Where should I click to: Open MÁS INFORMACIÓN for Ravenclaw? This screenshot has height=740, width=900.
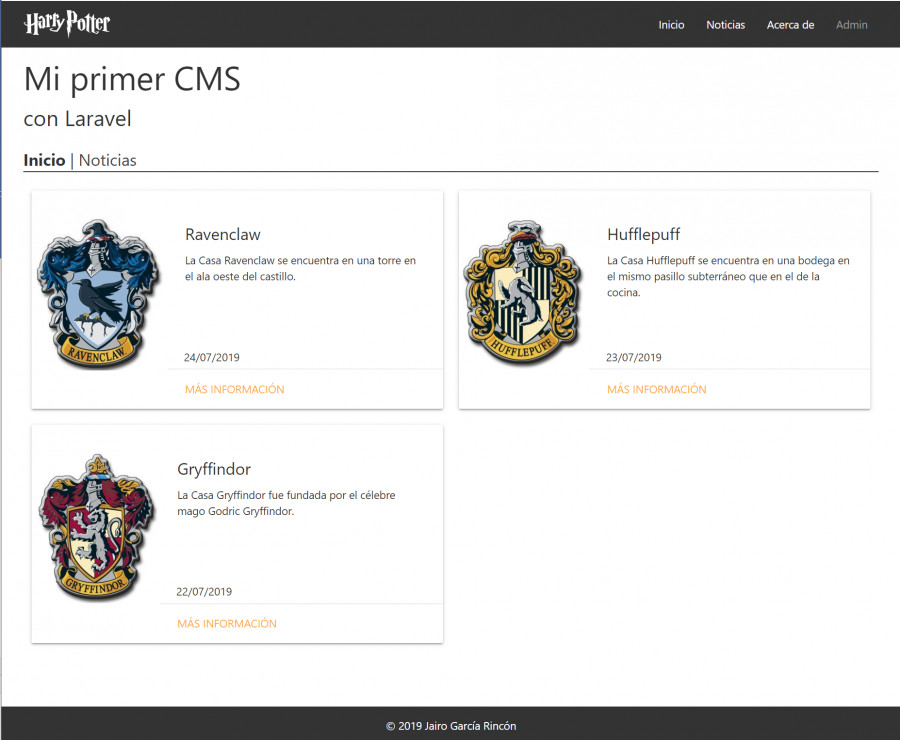234,389
